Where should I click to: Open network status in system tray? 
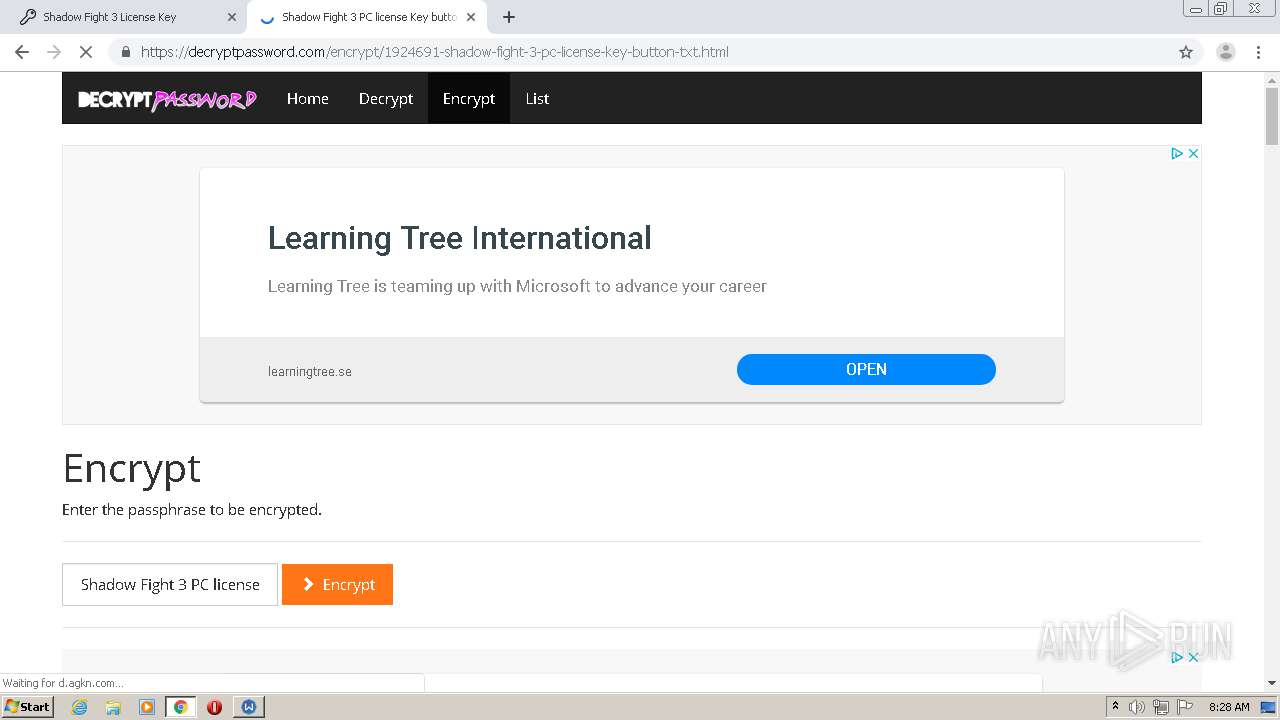click(1161, 707)
